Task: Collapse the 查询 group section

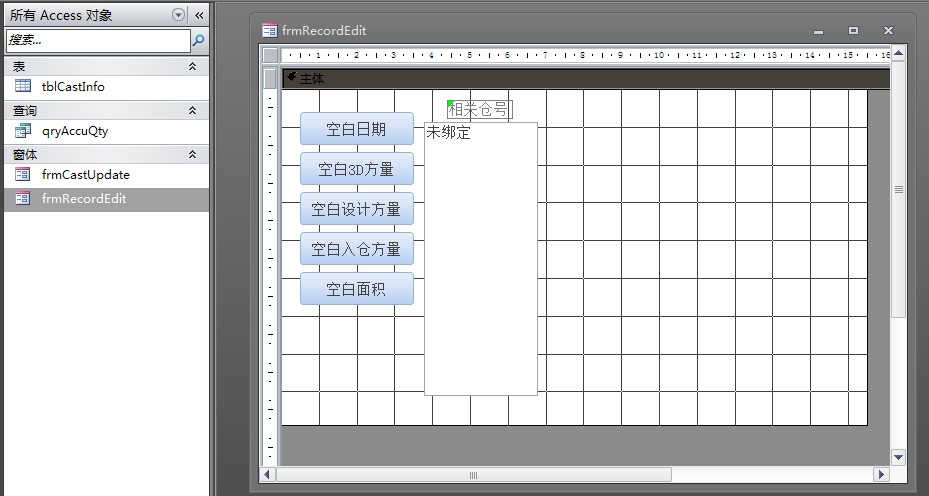Action: pyautogui.click(x=192, y=110)
